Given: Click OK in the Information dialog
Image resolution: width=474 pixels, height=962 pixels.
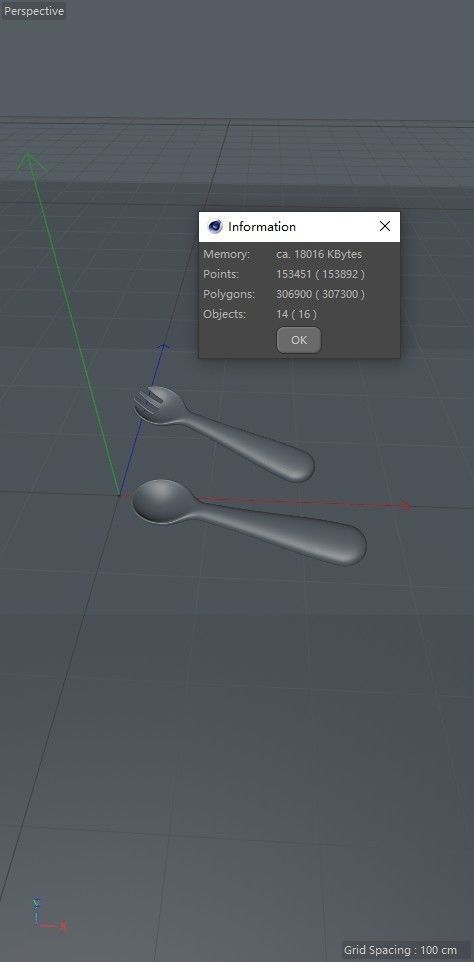Looking at the screenshot, I should [299, 340].
